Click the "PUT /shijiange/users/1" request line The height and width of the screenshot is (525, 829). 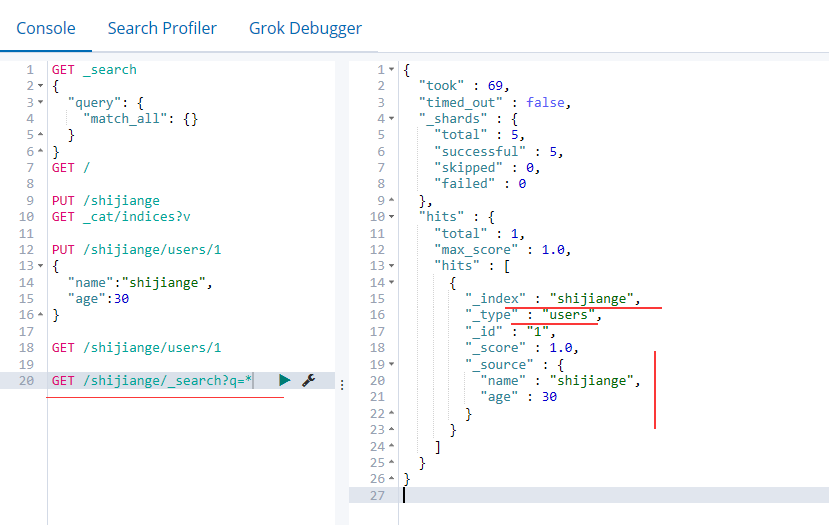136,250
